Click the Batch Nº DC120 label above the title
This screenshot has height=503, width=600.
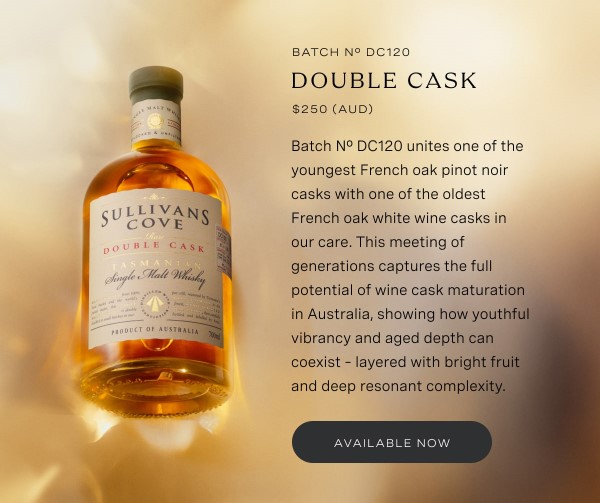tap(351, 52)
